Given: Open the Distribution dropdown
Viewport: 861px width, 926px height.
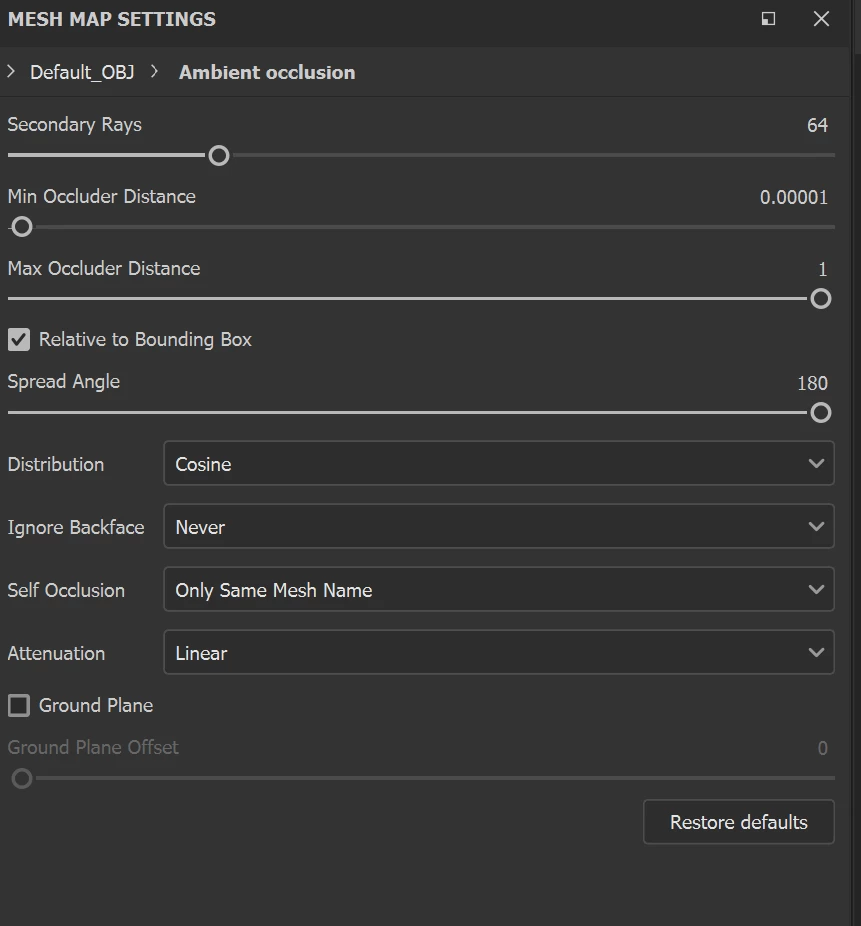Looking at the screenshot, I should [498, 464].
